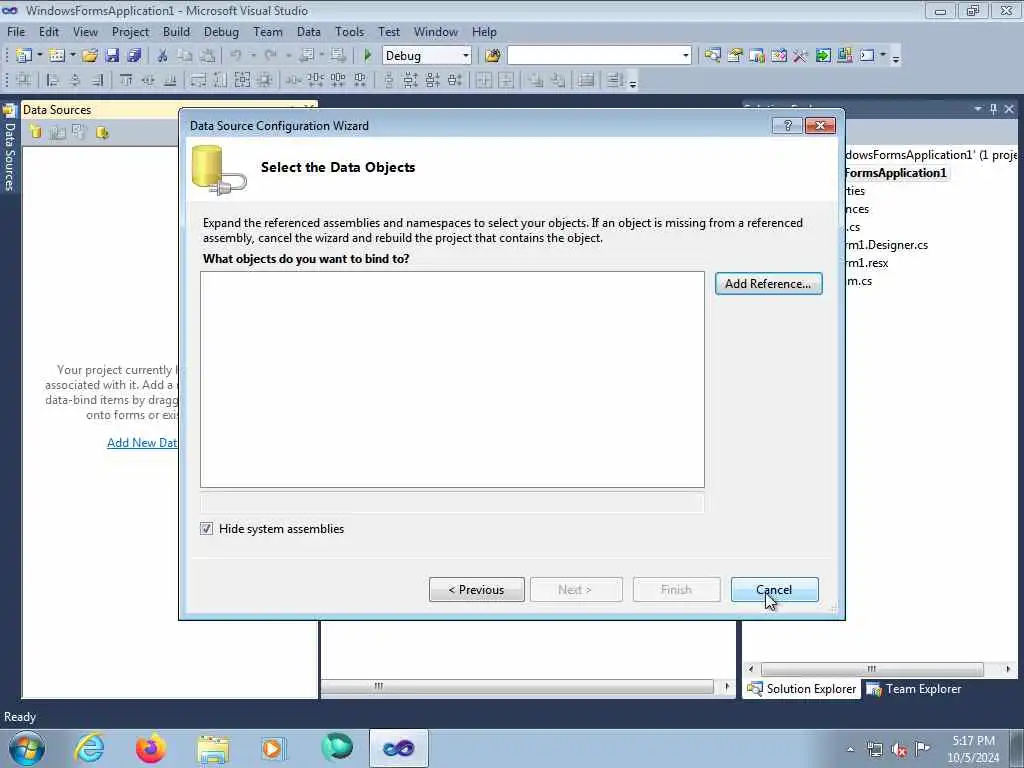Open the Edit menu
Viewport: 1024px width, 768px height.
pos(48,31)
